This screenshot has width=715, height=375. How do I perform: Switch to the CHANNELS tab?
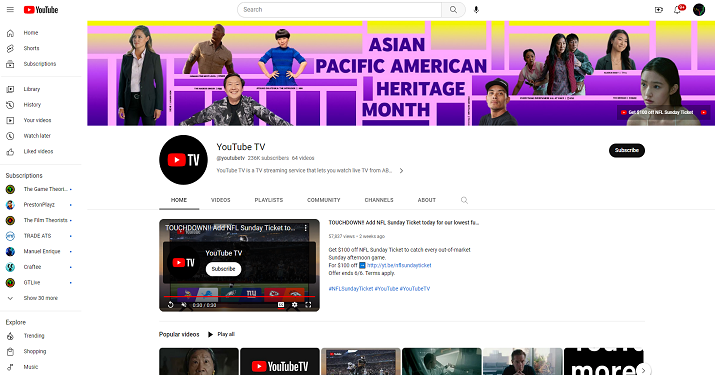click(379, 200)
